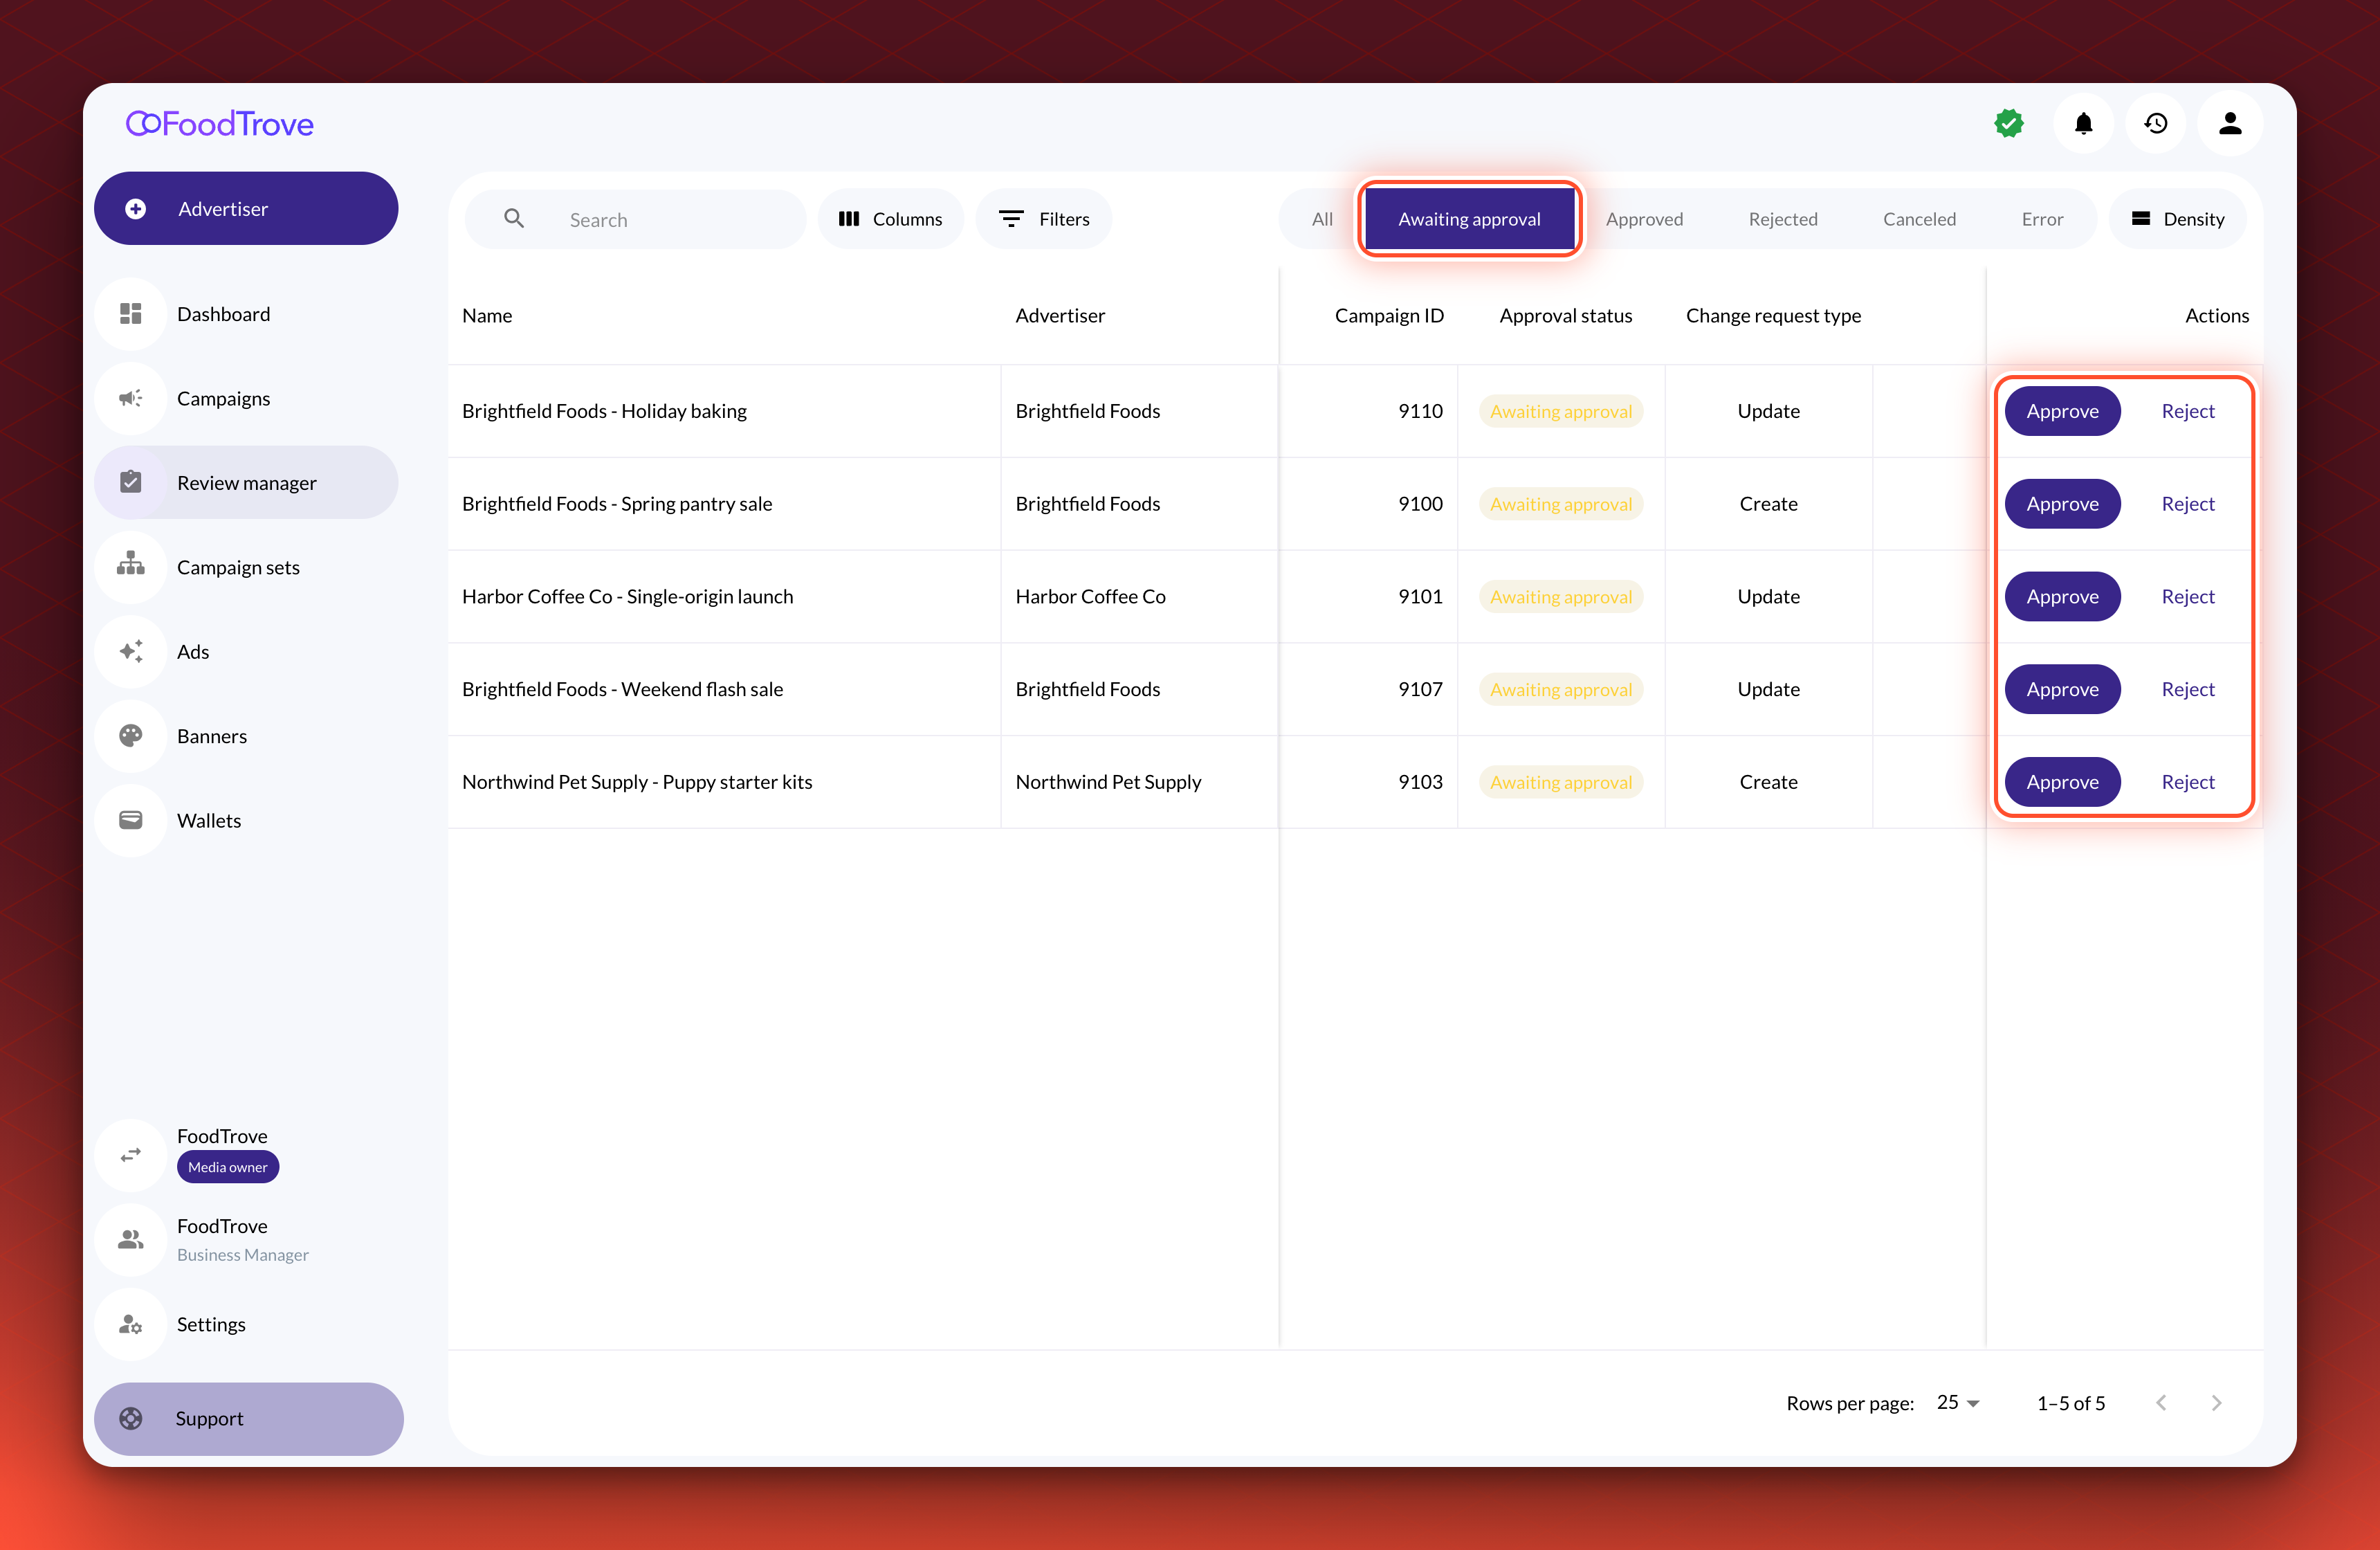2380x1550 pixels.
Task: Click the Filters lines icon
Action: pos(1011,218)
